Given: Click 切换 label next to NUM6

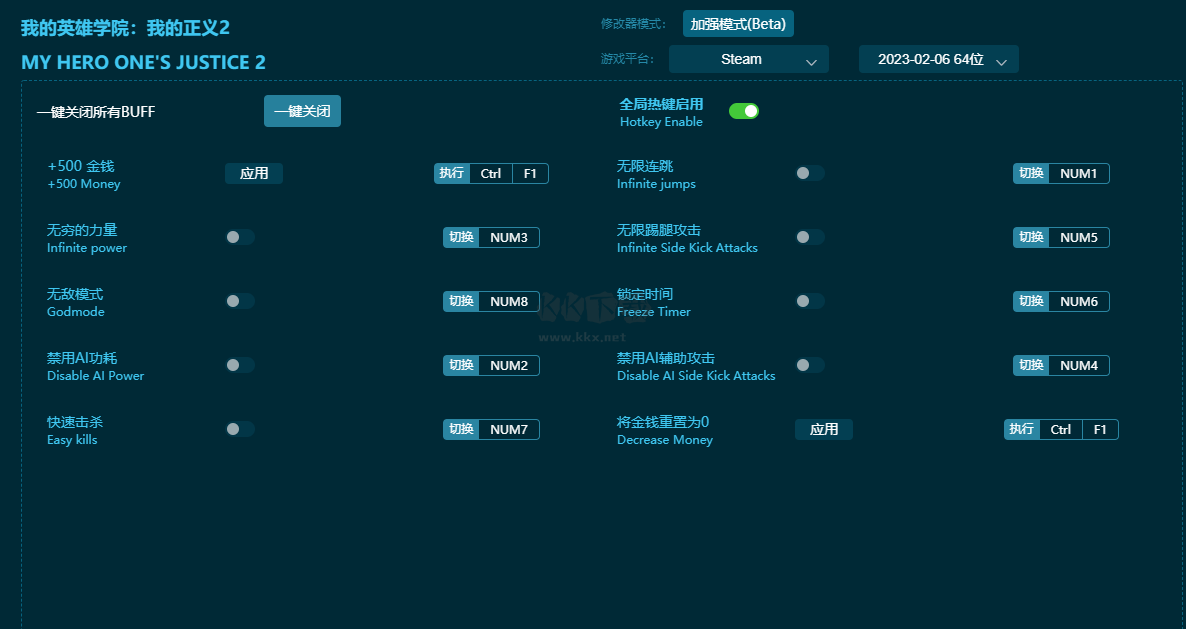Looking at the screenshot, I should point(1031,301).
